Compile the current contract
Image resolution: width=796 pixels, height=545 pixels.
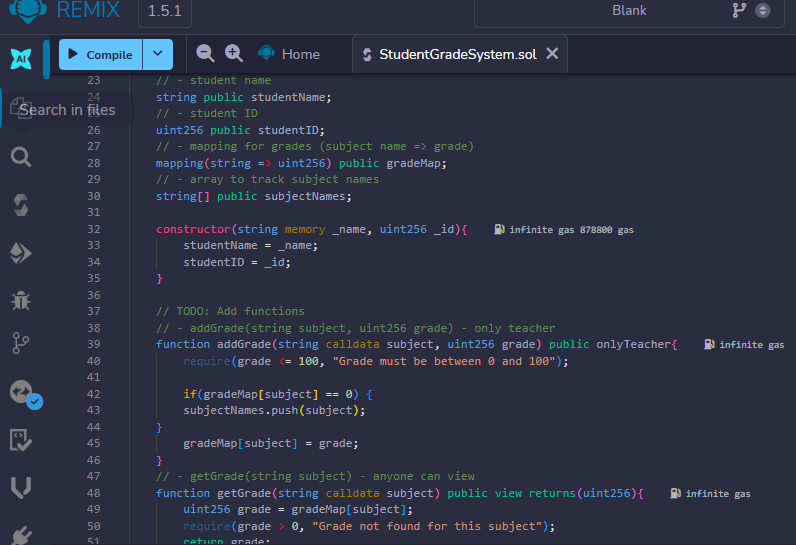click(x=101, y=54)
